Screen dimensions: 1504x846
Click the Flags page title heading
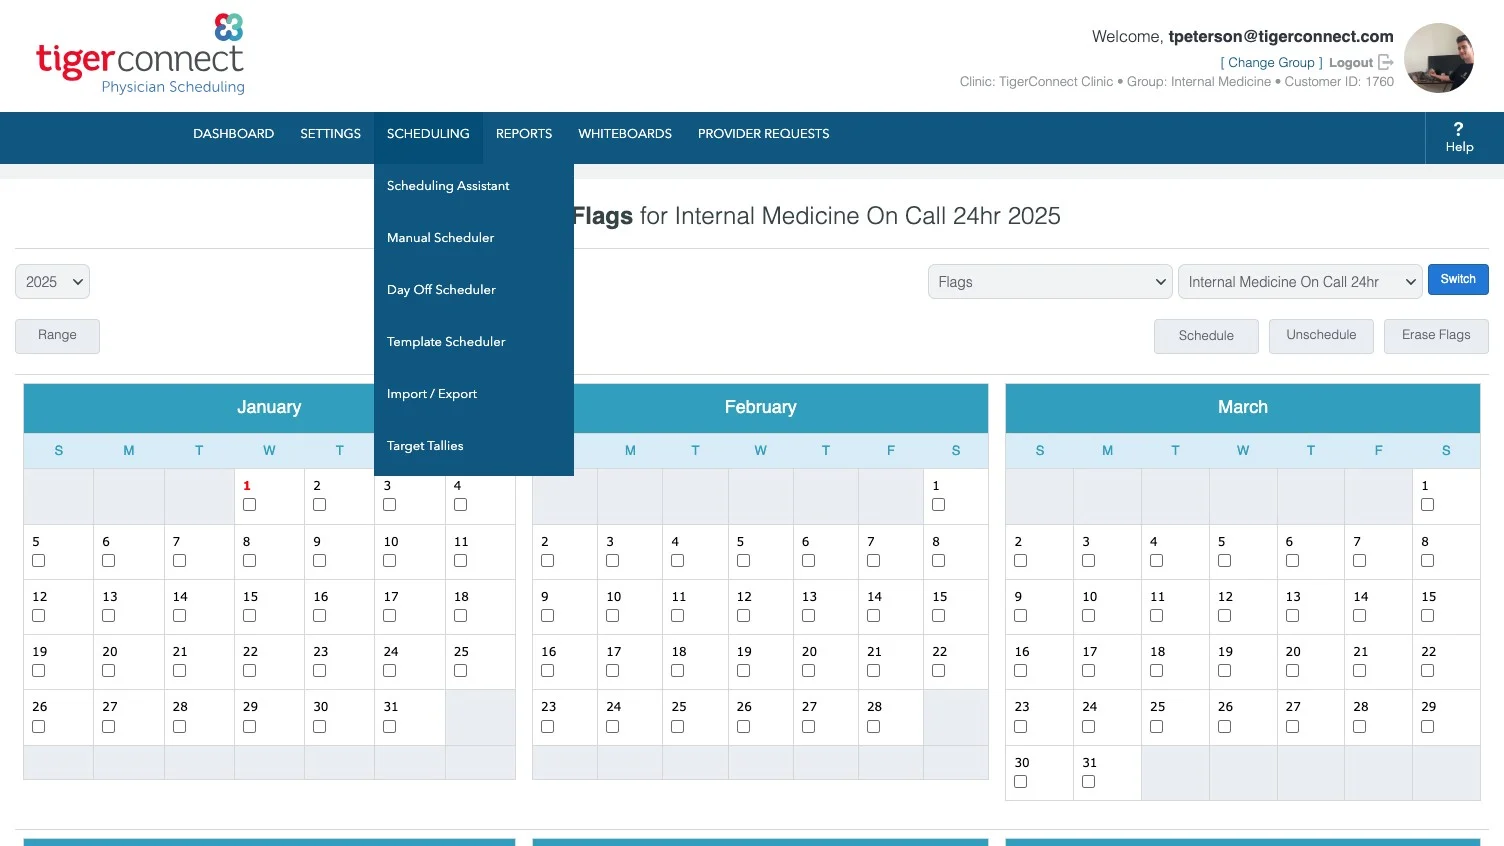(816, 216)
